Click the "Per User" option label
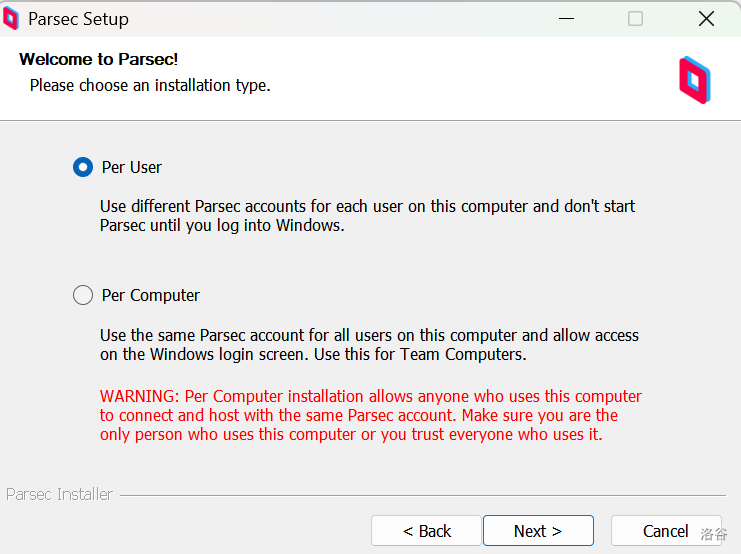 point(132,167)
